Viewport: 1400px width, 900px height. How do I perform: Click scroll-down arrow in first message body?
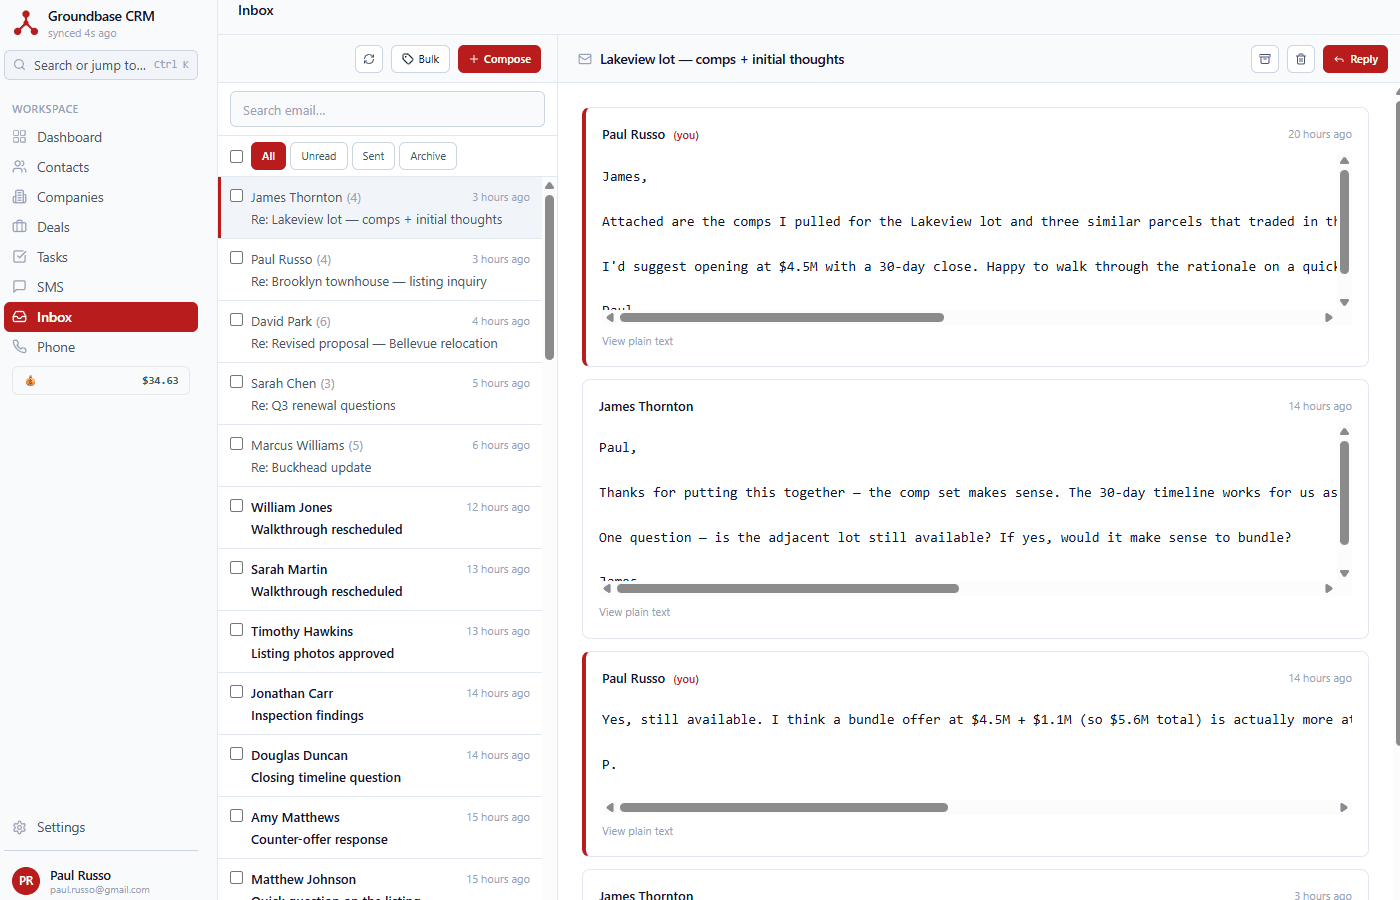click(1344, 302)
